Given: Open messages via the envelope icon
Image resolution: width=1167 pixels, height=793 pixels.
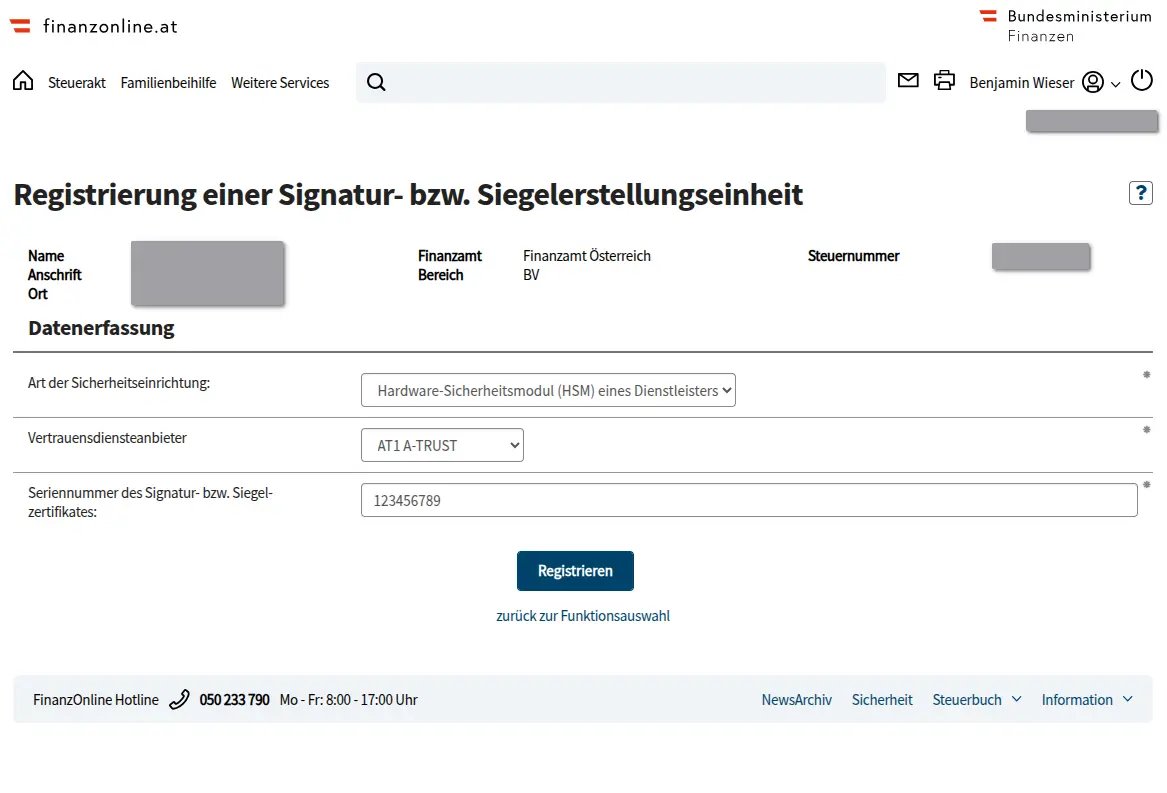Looking at the screenshot, I should (908, 81).
